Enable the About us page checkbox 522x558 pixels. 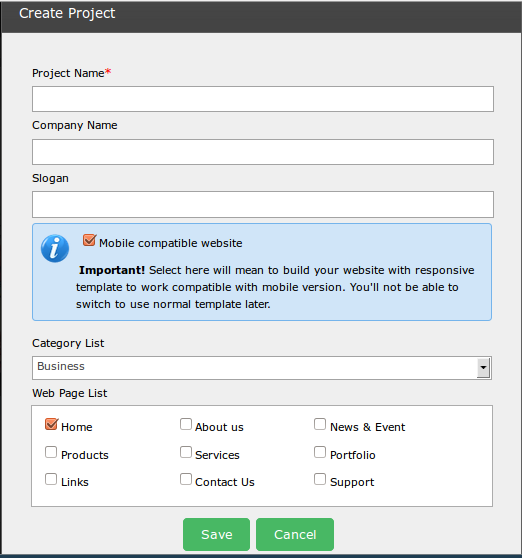click(x=186, y=424)
